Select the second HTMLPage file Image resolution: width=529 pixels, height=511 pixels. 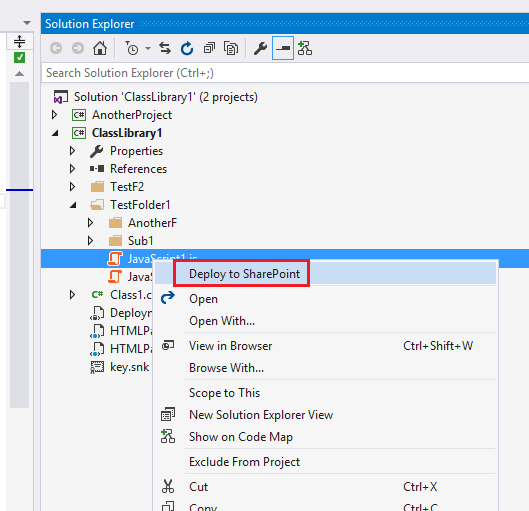click(x=131, y=348)
